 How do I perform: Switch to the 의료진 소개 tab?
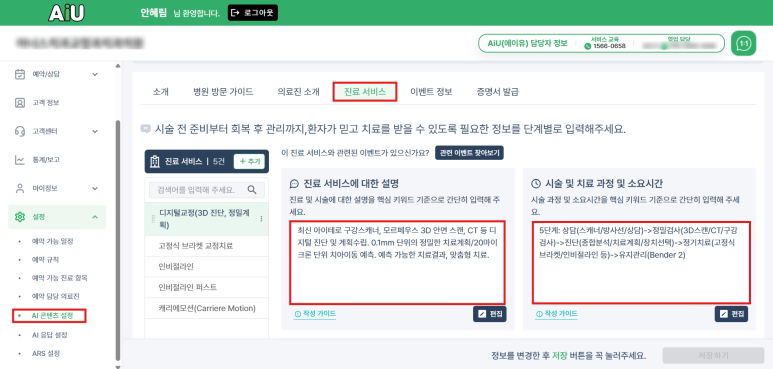(298, 92)
